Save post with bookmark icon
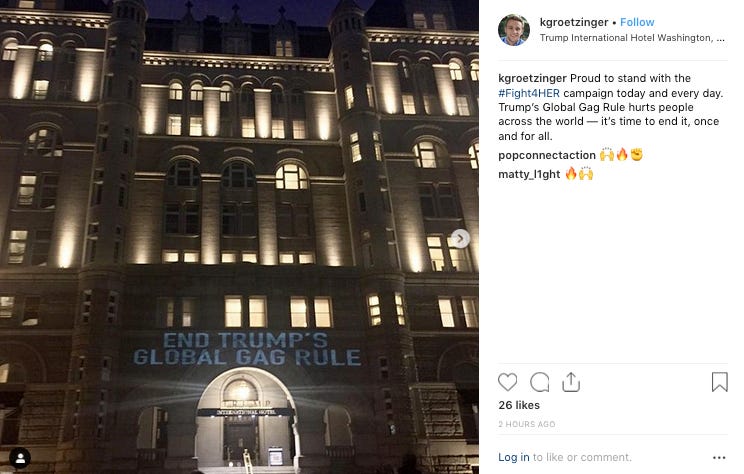The width and height of the screenshot is (744, 474). pos(719,382)
